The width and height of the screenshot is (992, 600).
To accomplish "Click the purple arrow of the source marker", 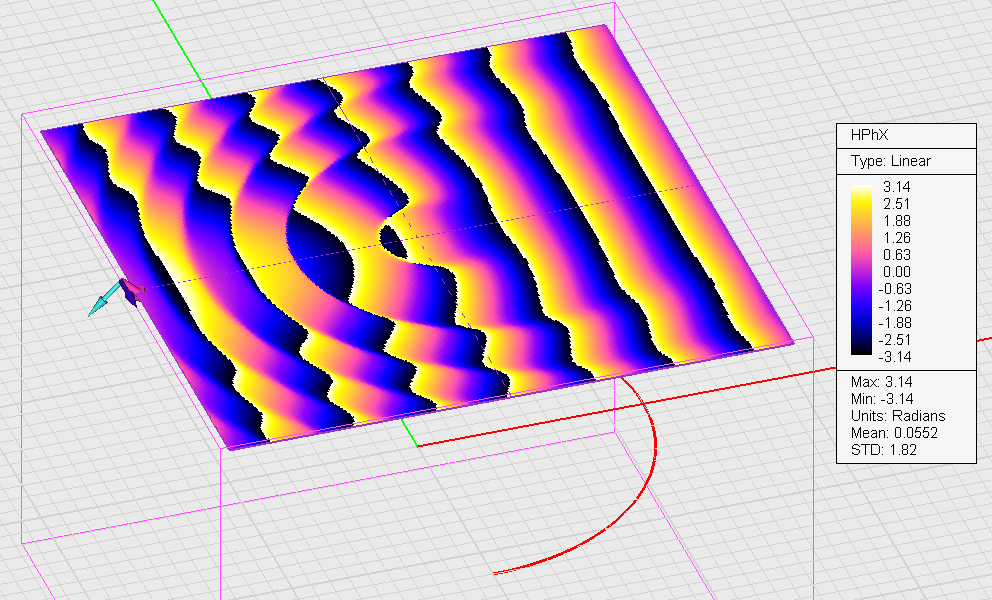I will [x=130, y=291].
